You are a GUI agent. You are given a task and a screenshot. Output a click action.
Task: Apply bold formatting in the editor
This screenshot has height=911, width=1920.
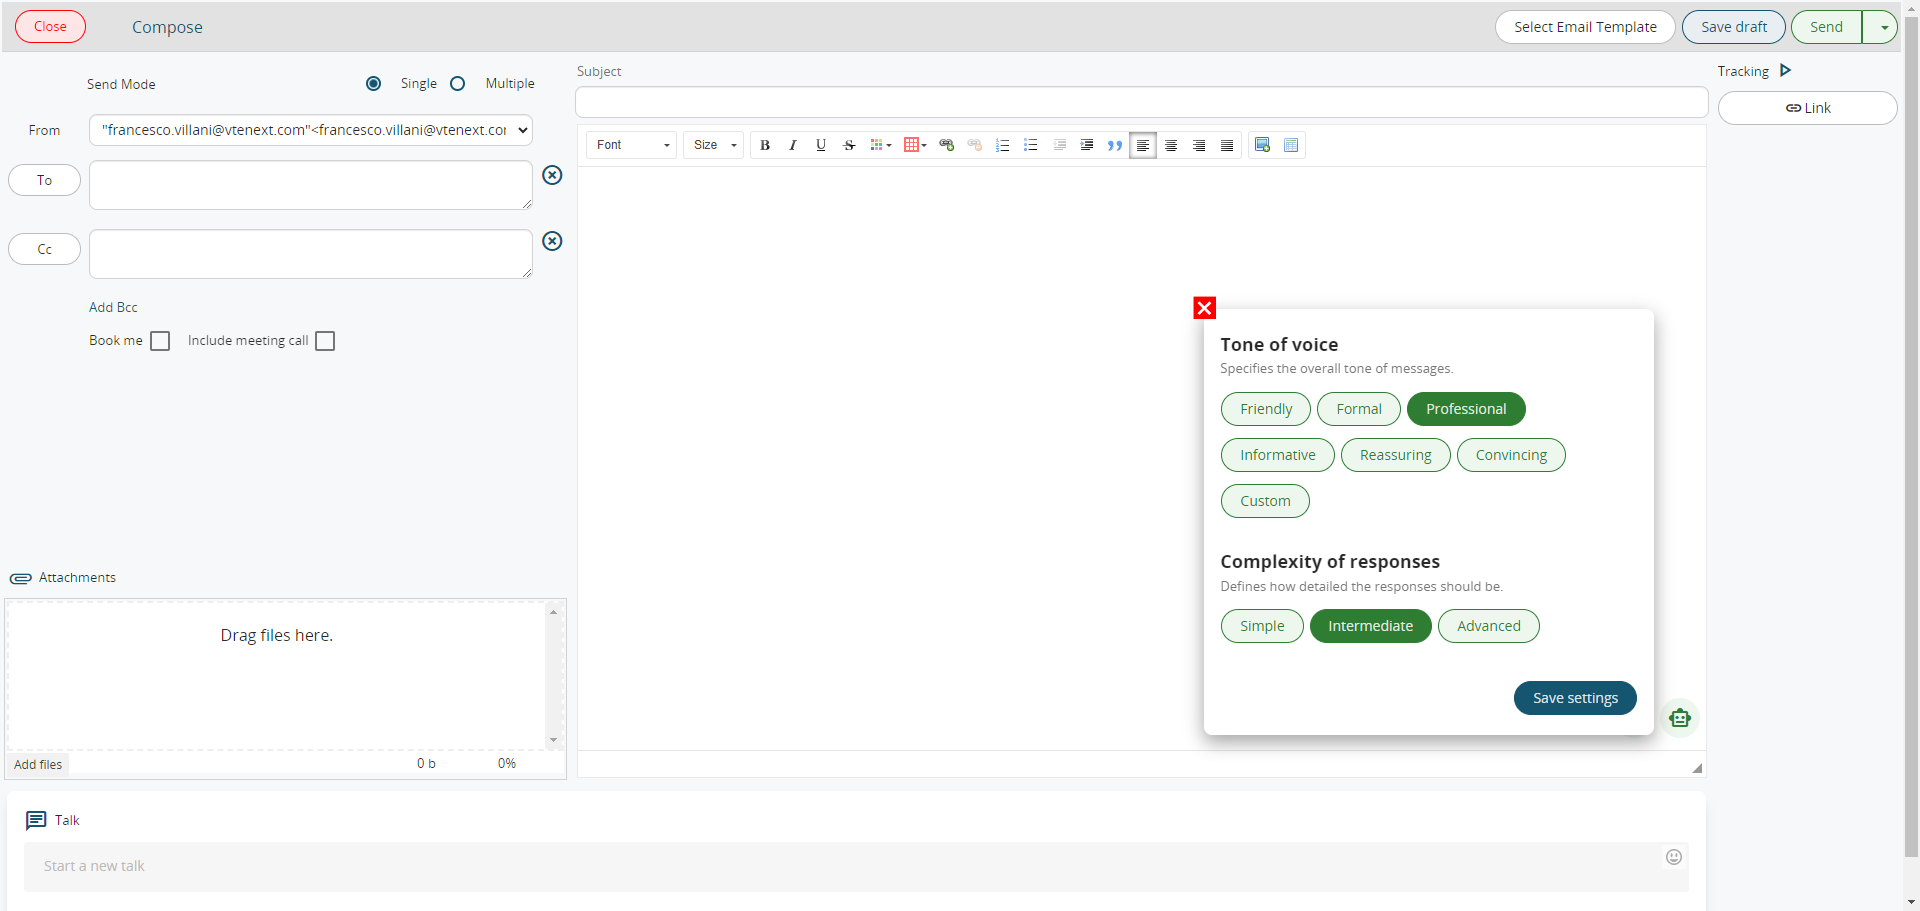click(x=765, y=145)
